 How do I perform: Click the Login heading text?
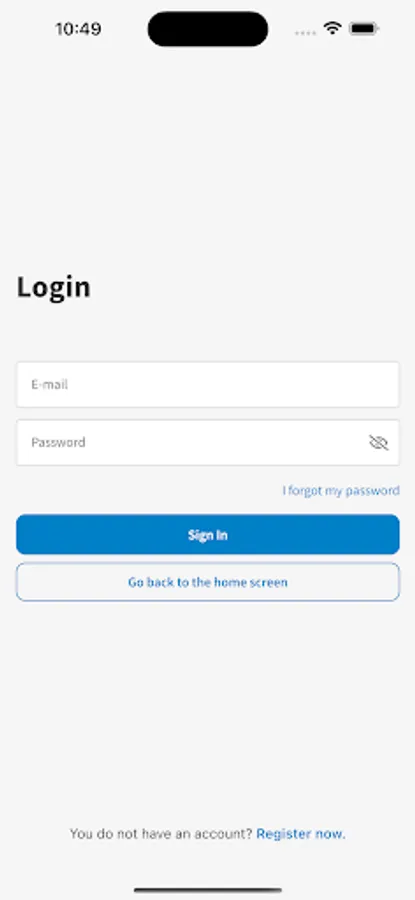pos(53,287)
